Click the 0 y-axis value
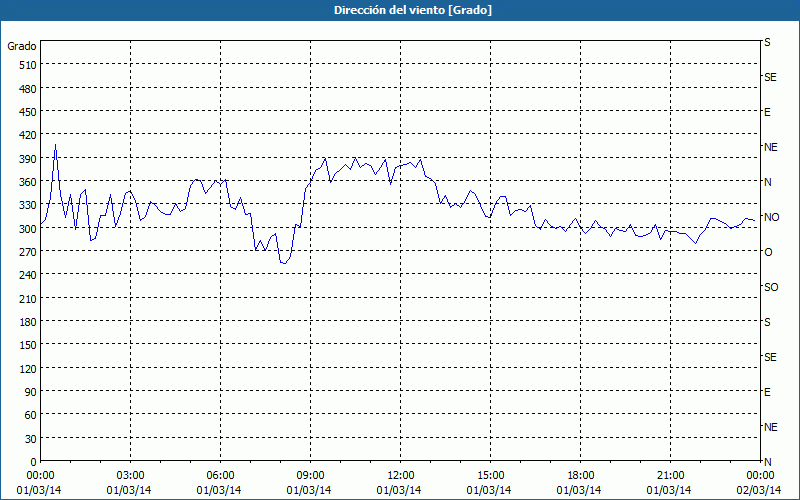800x500 pixels. pyautogui.click(x=34, y=462)
